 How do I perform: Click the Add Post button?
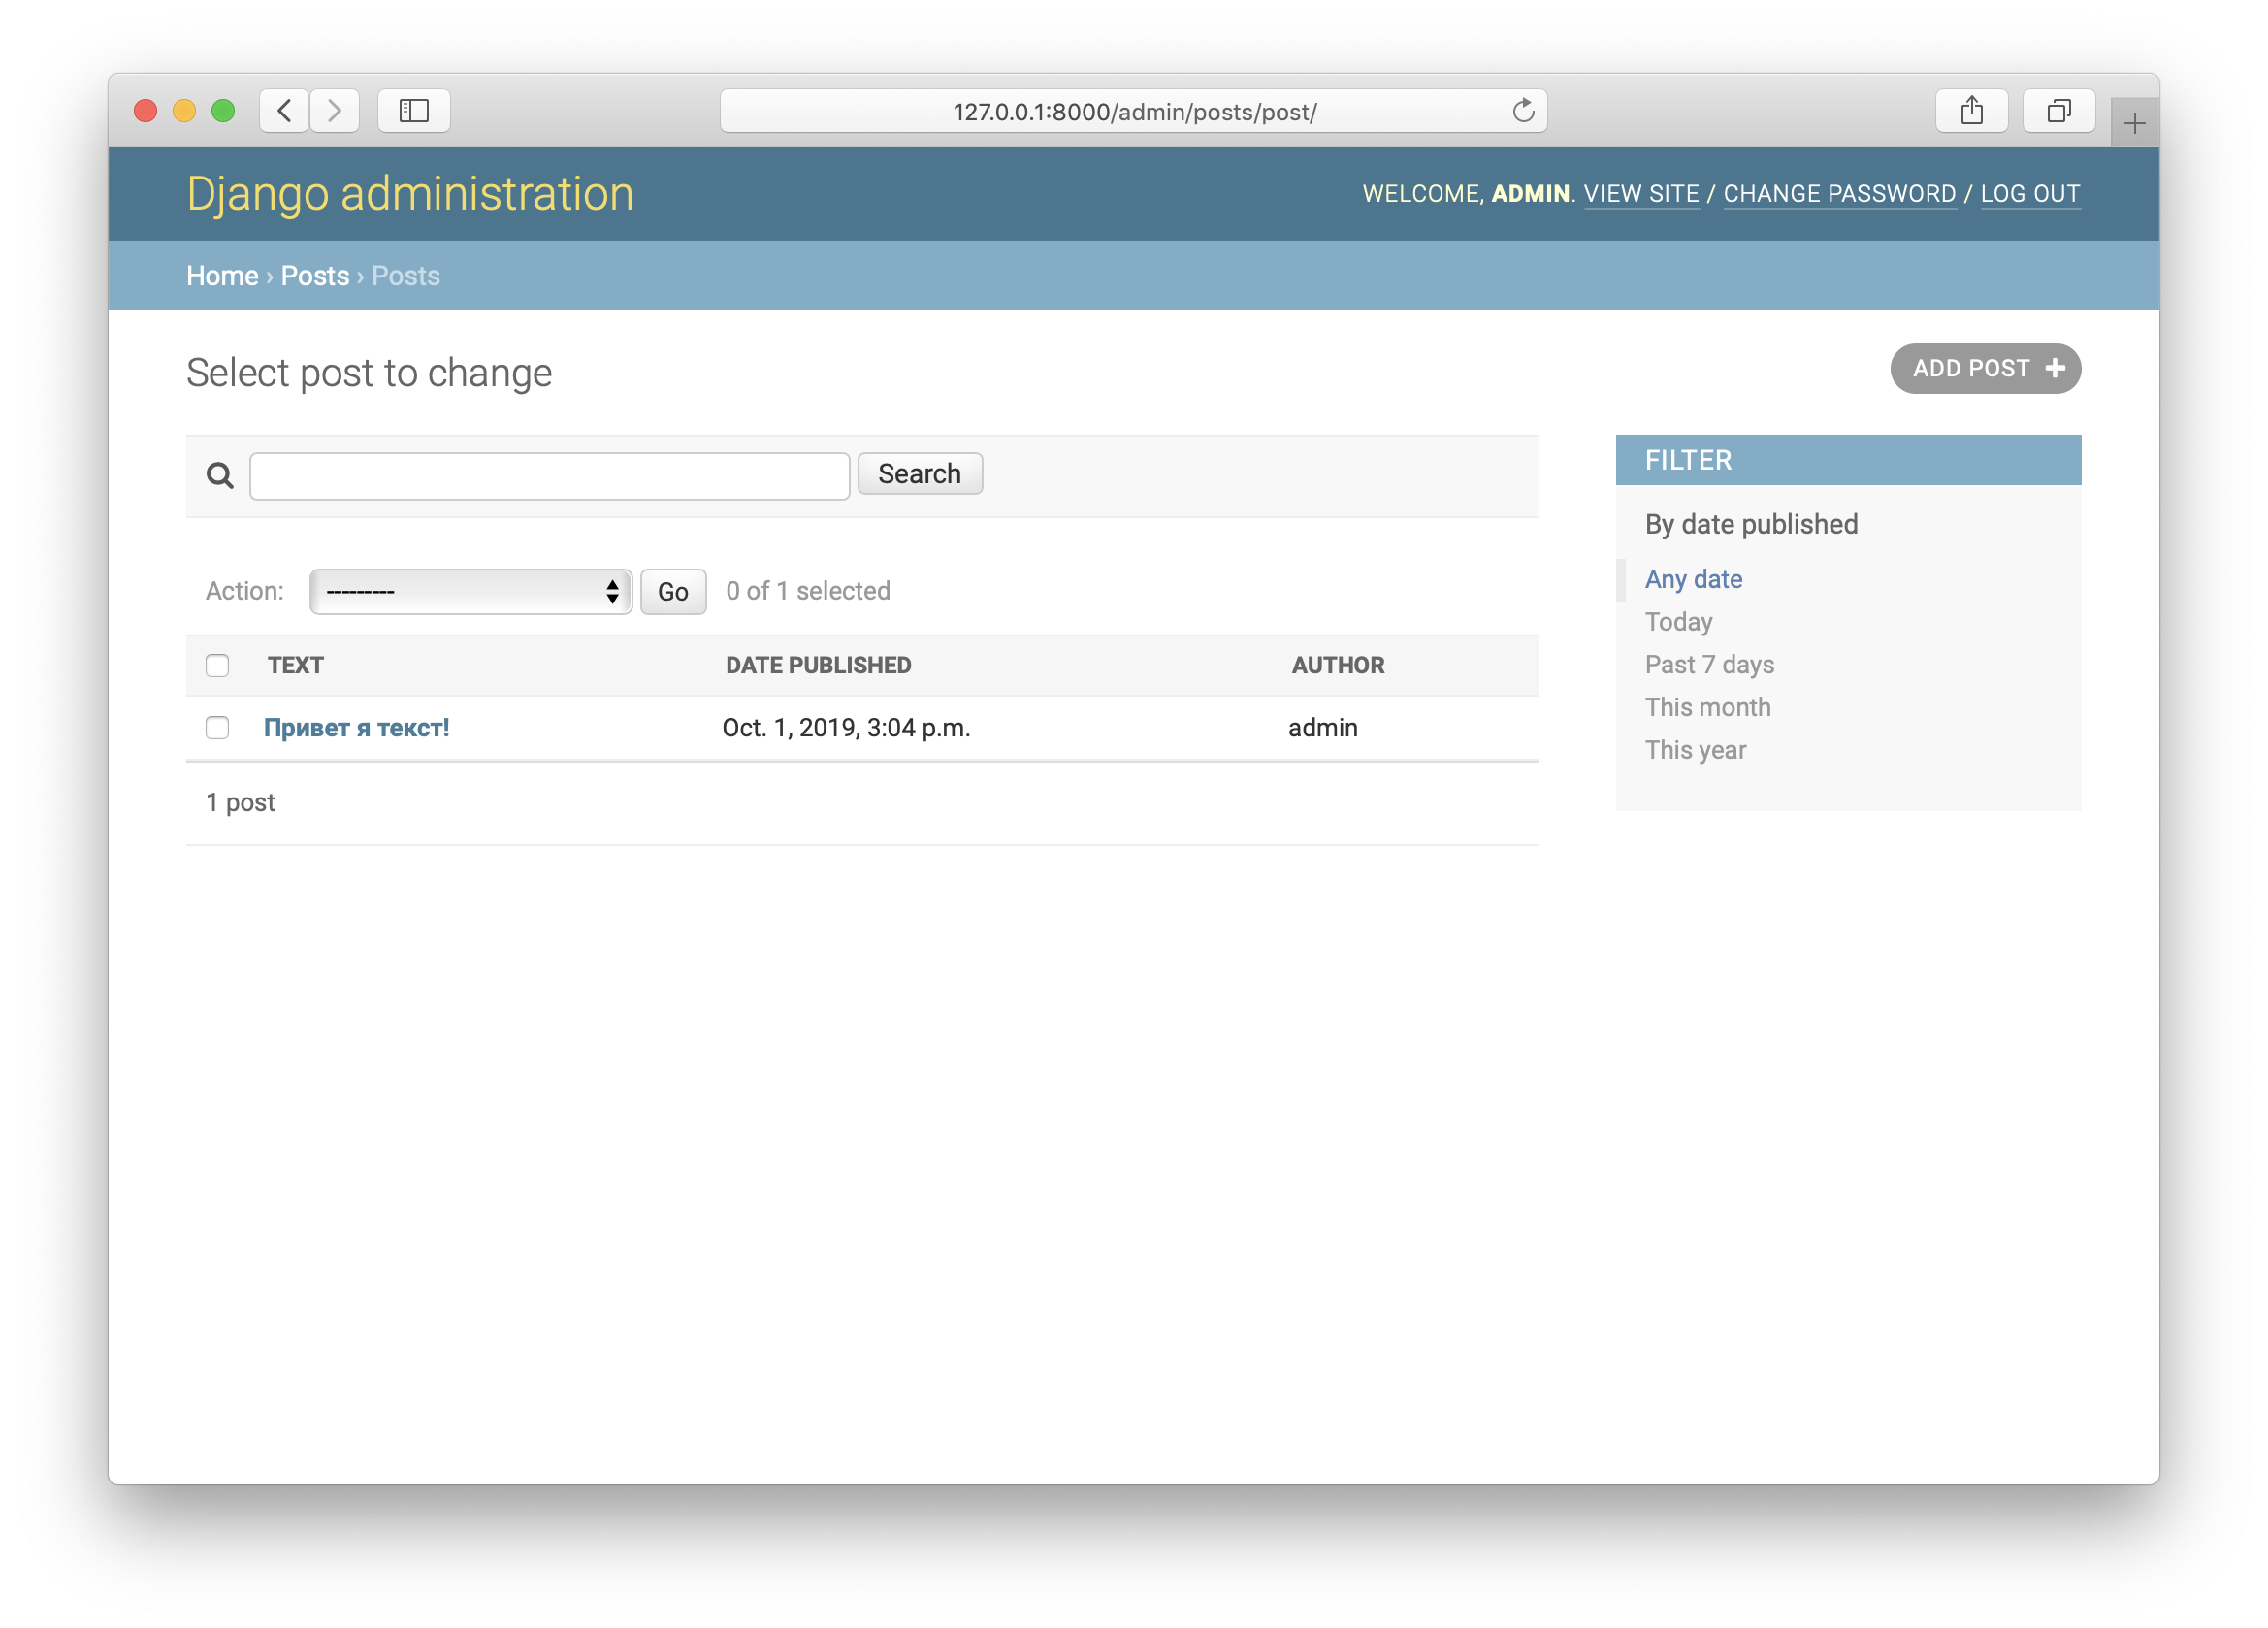1985,368
